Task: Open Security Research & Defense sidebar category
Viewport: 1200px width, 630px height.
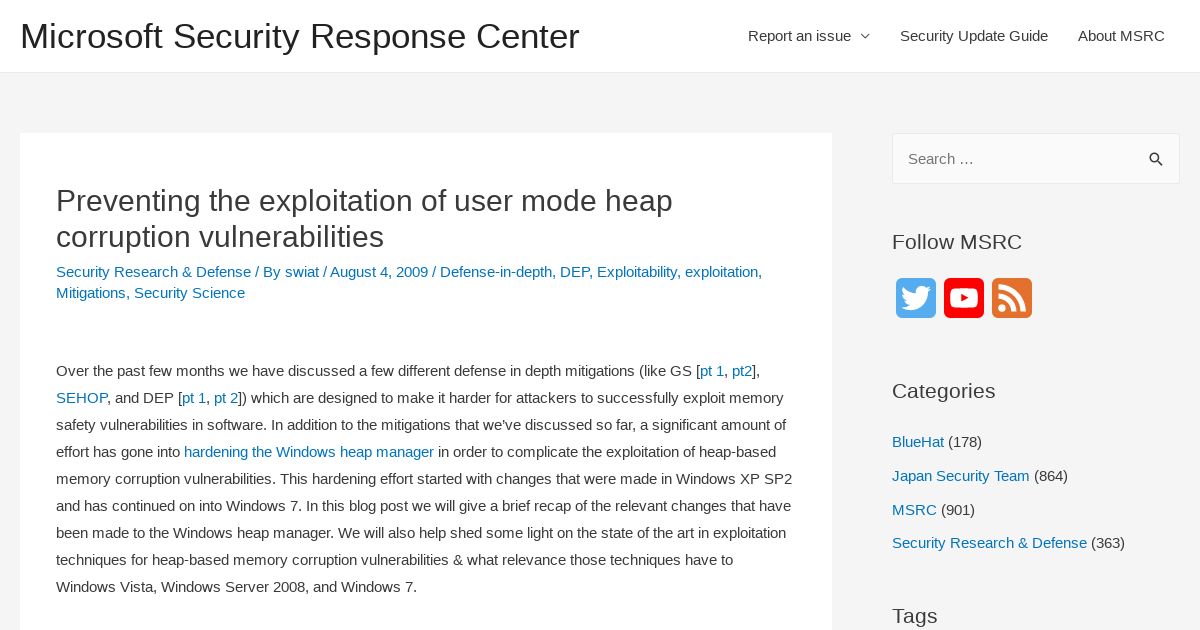Action: 989,543
